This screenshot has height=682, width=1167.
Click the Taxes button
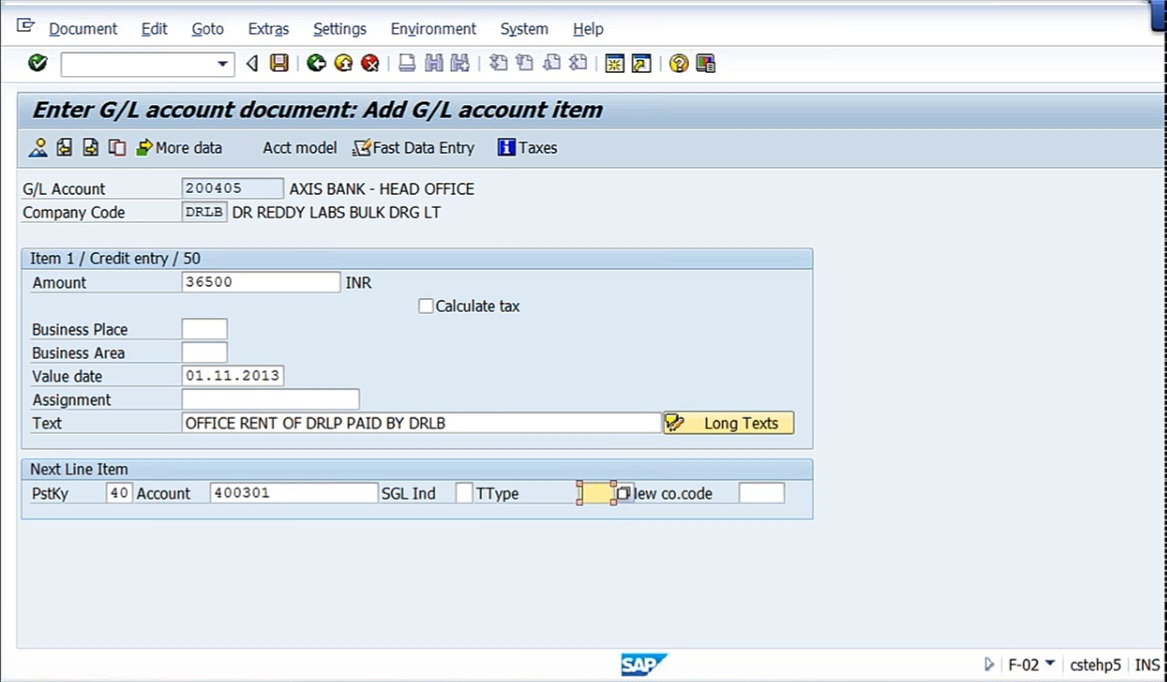click(528, 147)
